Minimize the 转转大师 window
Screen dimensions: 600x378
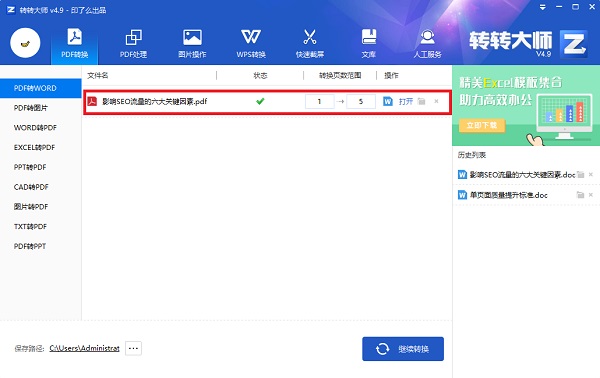point(559,7)
